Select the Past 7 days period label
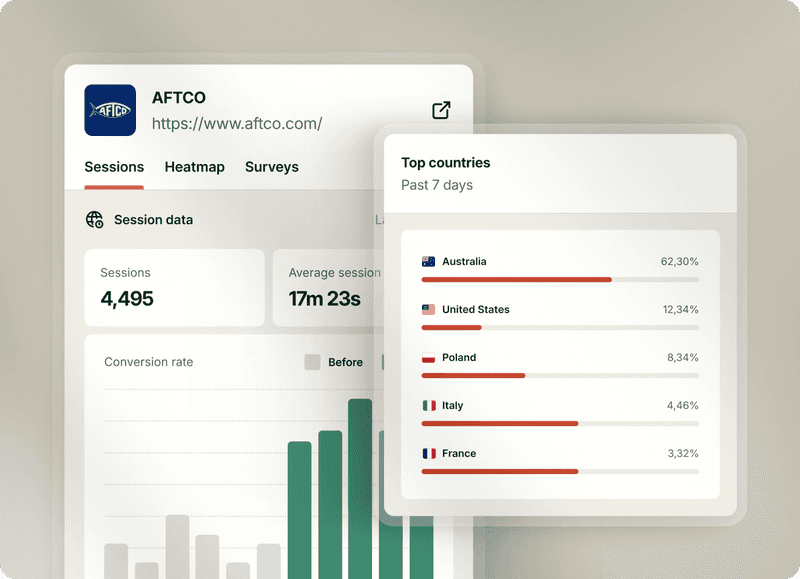The height and width of the screenshot is (579, 800). click(x=437, y=185)
